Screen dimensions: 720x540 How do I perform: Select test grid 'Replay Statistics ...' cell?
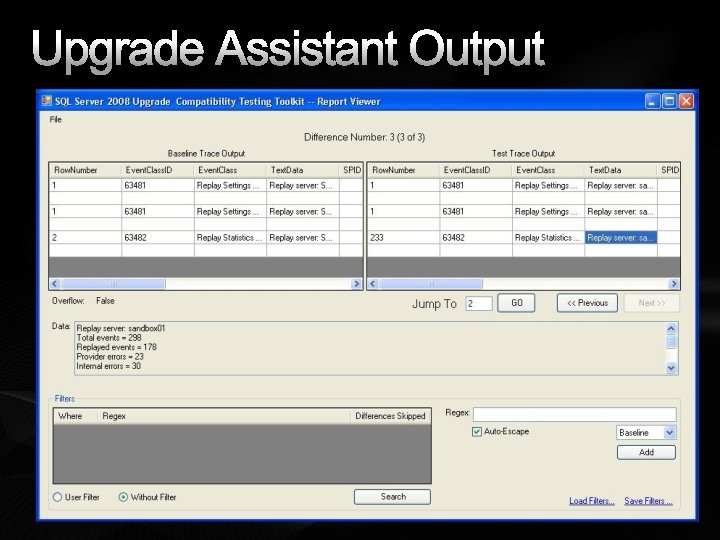pyautogui.click(x=548, y=237)
